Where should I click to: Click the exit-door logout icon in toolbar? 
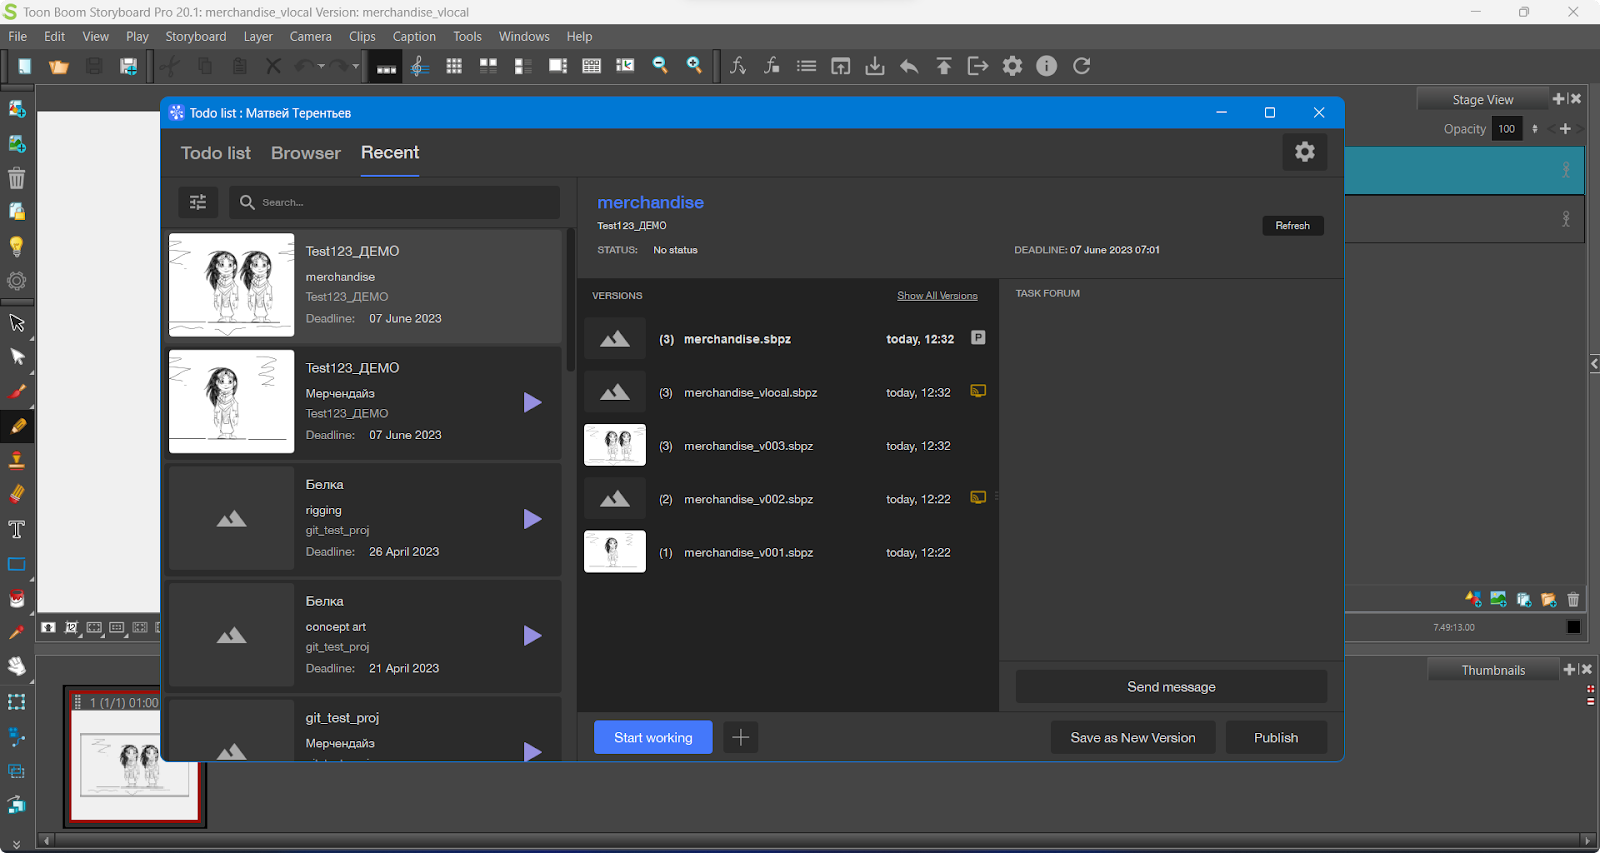tap(978, 66)
